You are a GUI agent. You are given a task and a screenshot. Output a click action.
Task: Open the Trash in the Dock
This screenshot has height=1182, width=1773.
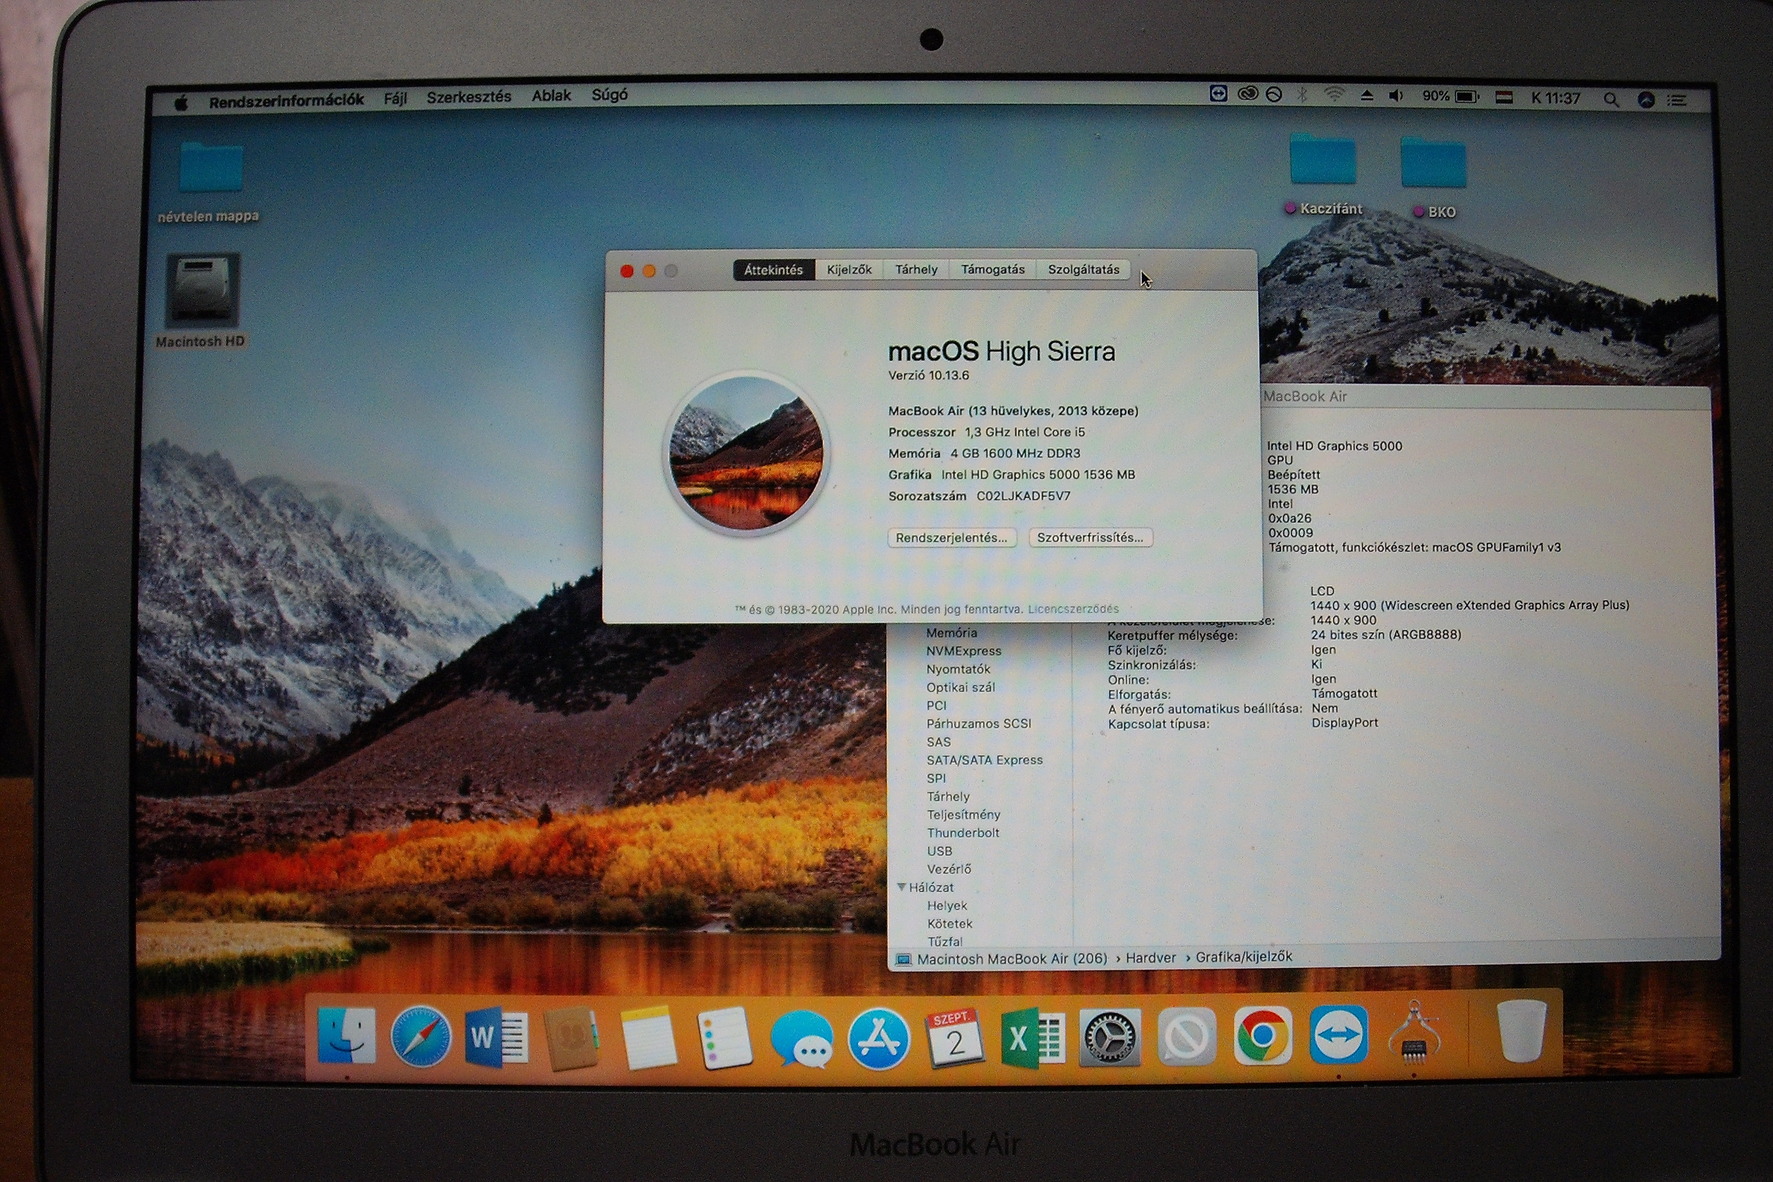click(x=1521, y=1030)
